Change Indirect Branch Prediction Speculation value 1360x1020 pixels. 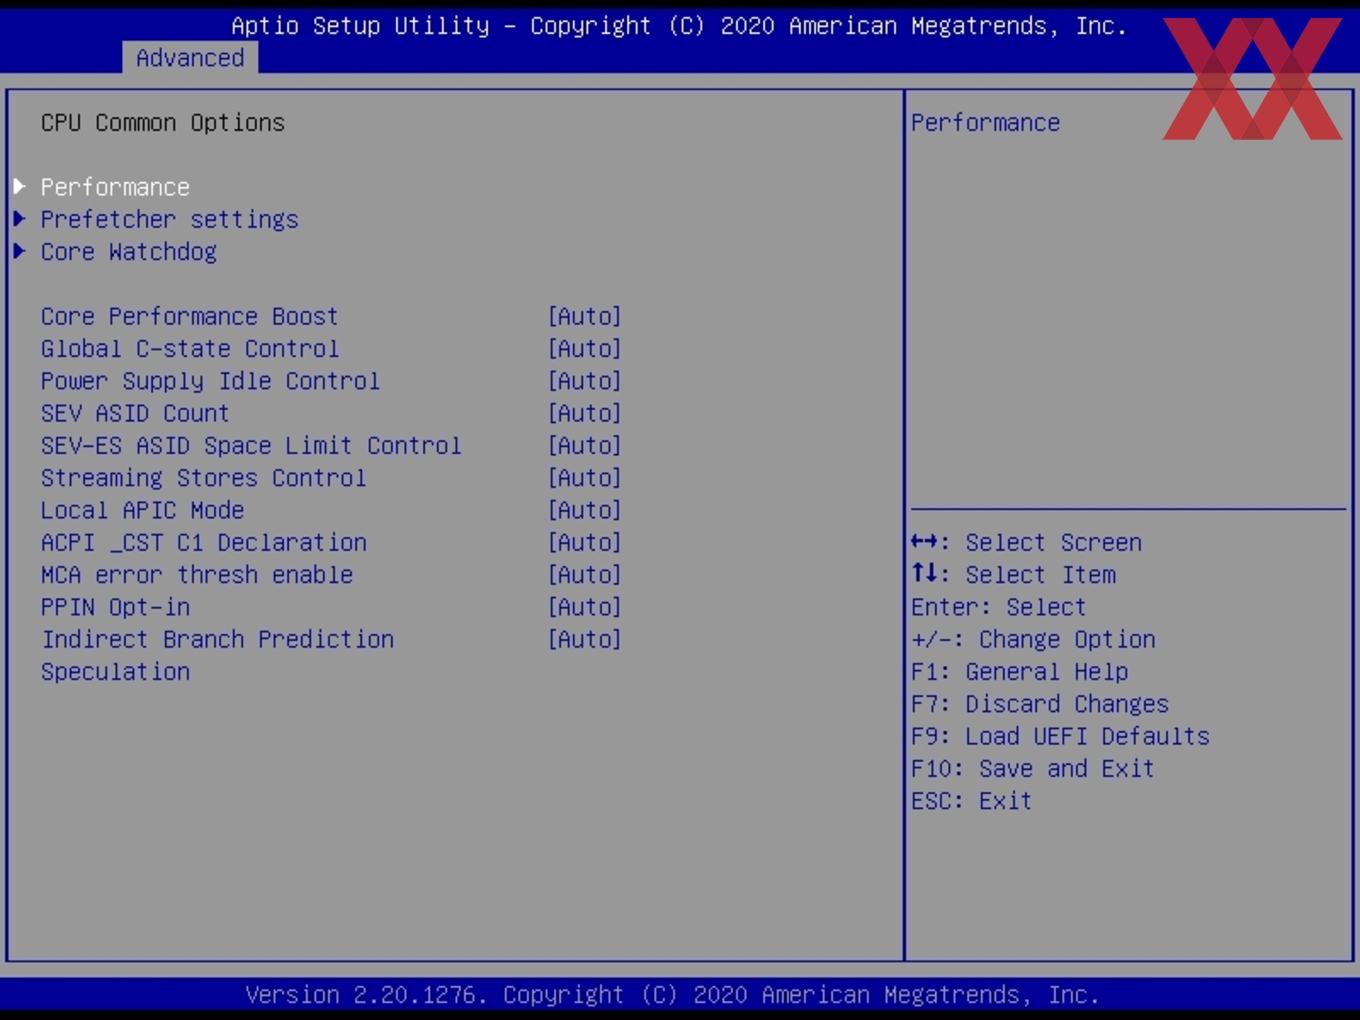point(585,639)
